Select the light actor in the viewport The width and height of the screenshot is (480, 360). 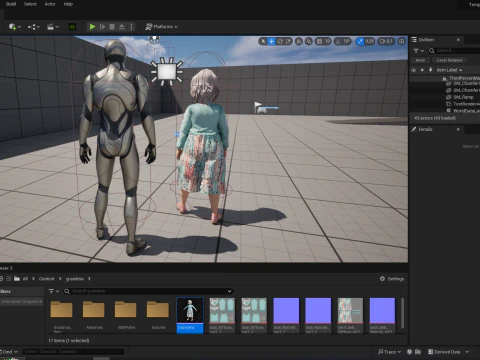[x=166, y=71]
